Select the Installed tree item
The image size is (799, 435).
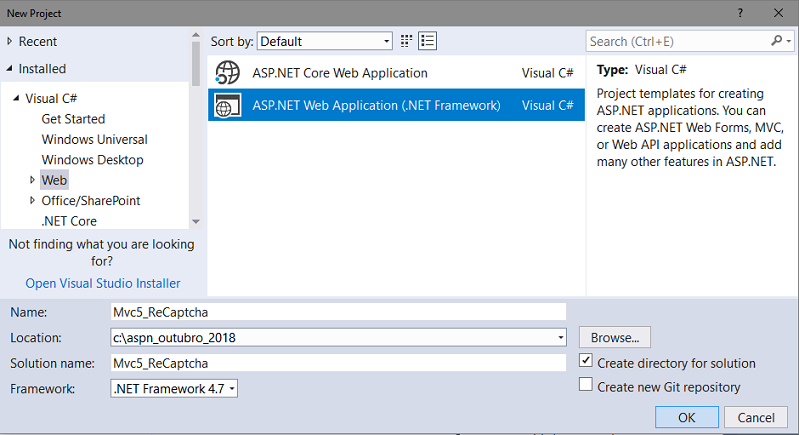click(x=42, y=68)
